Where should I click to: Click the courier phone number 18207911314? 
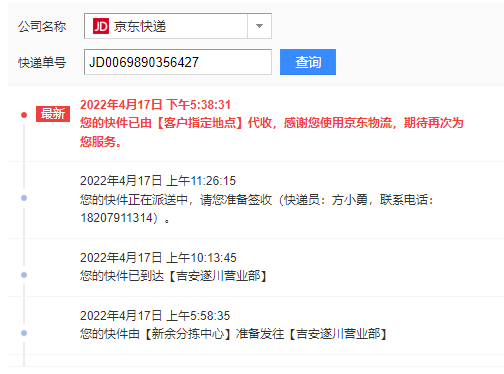pos(116,218)
